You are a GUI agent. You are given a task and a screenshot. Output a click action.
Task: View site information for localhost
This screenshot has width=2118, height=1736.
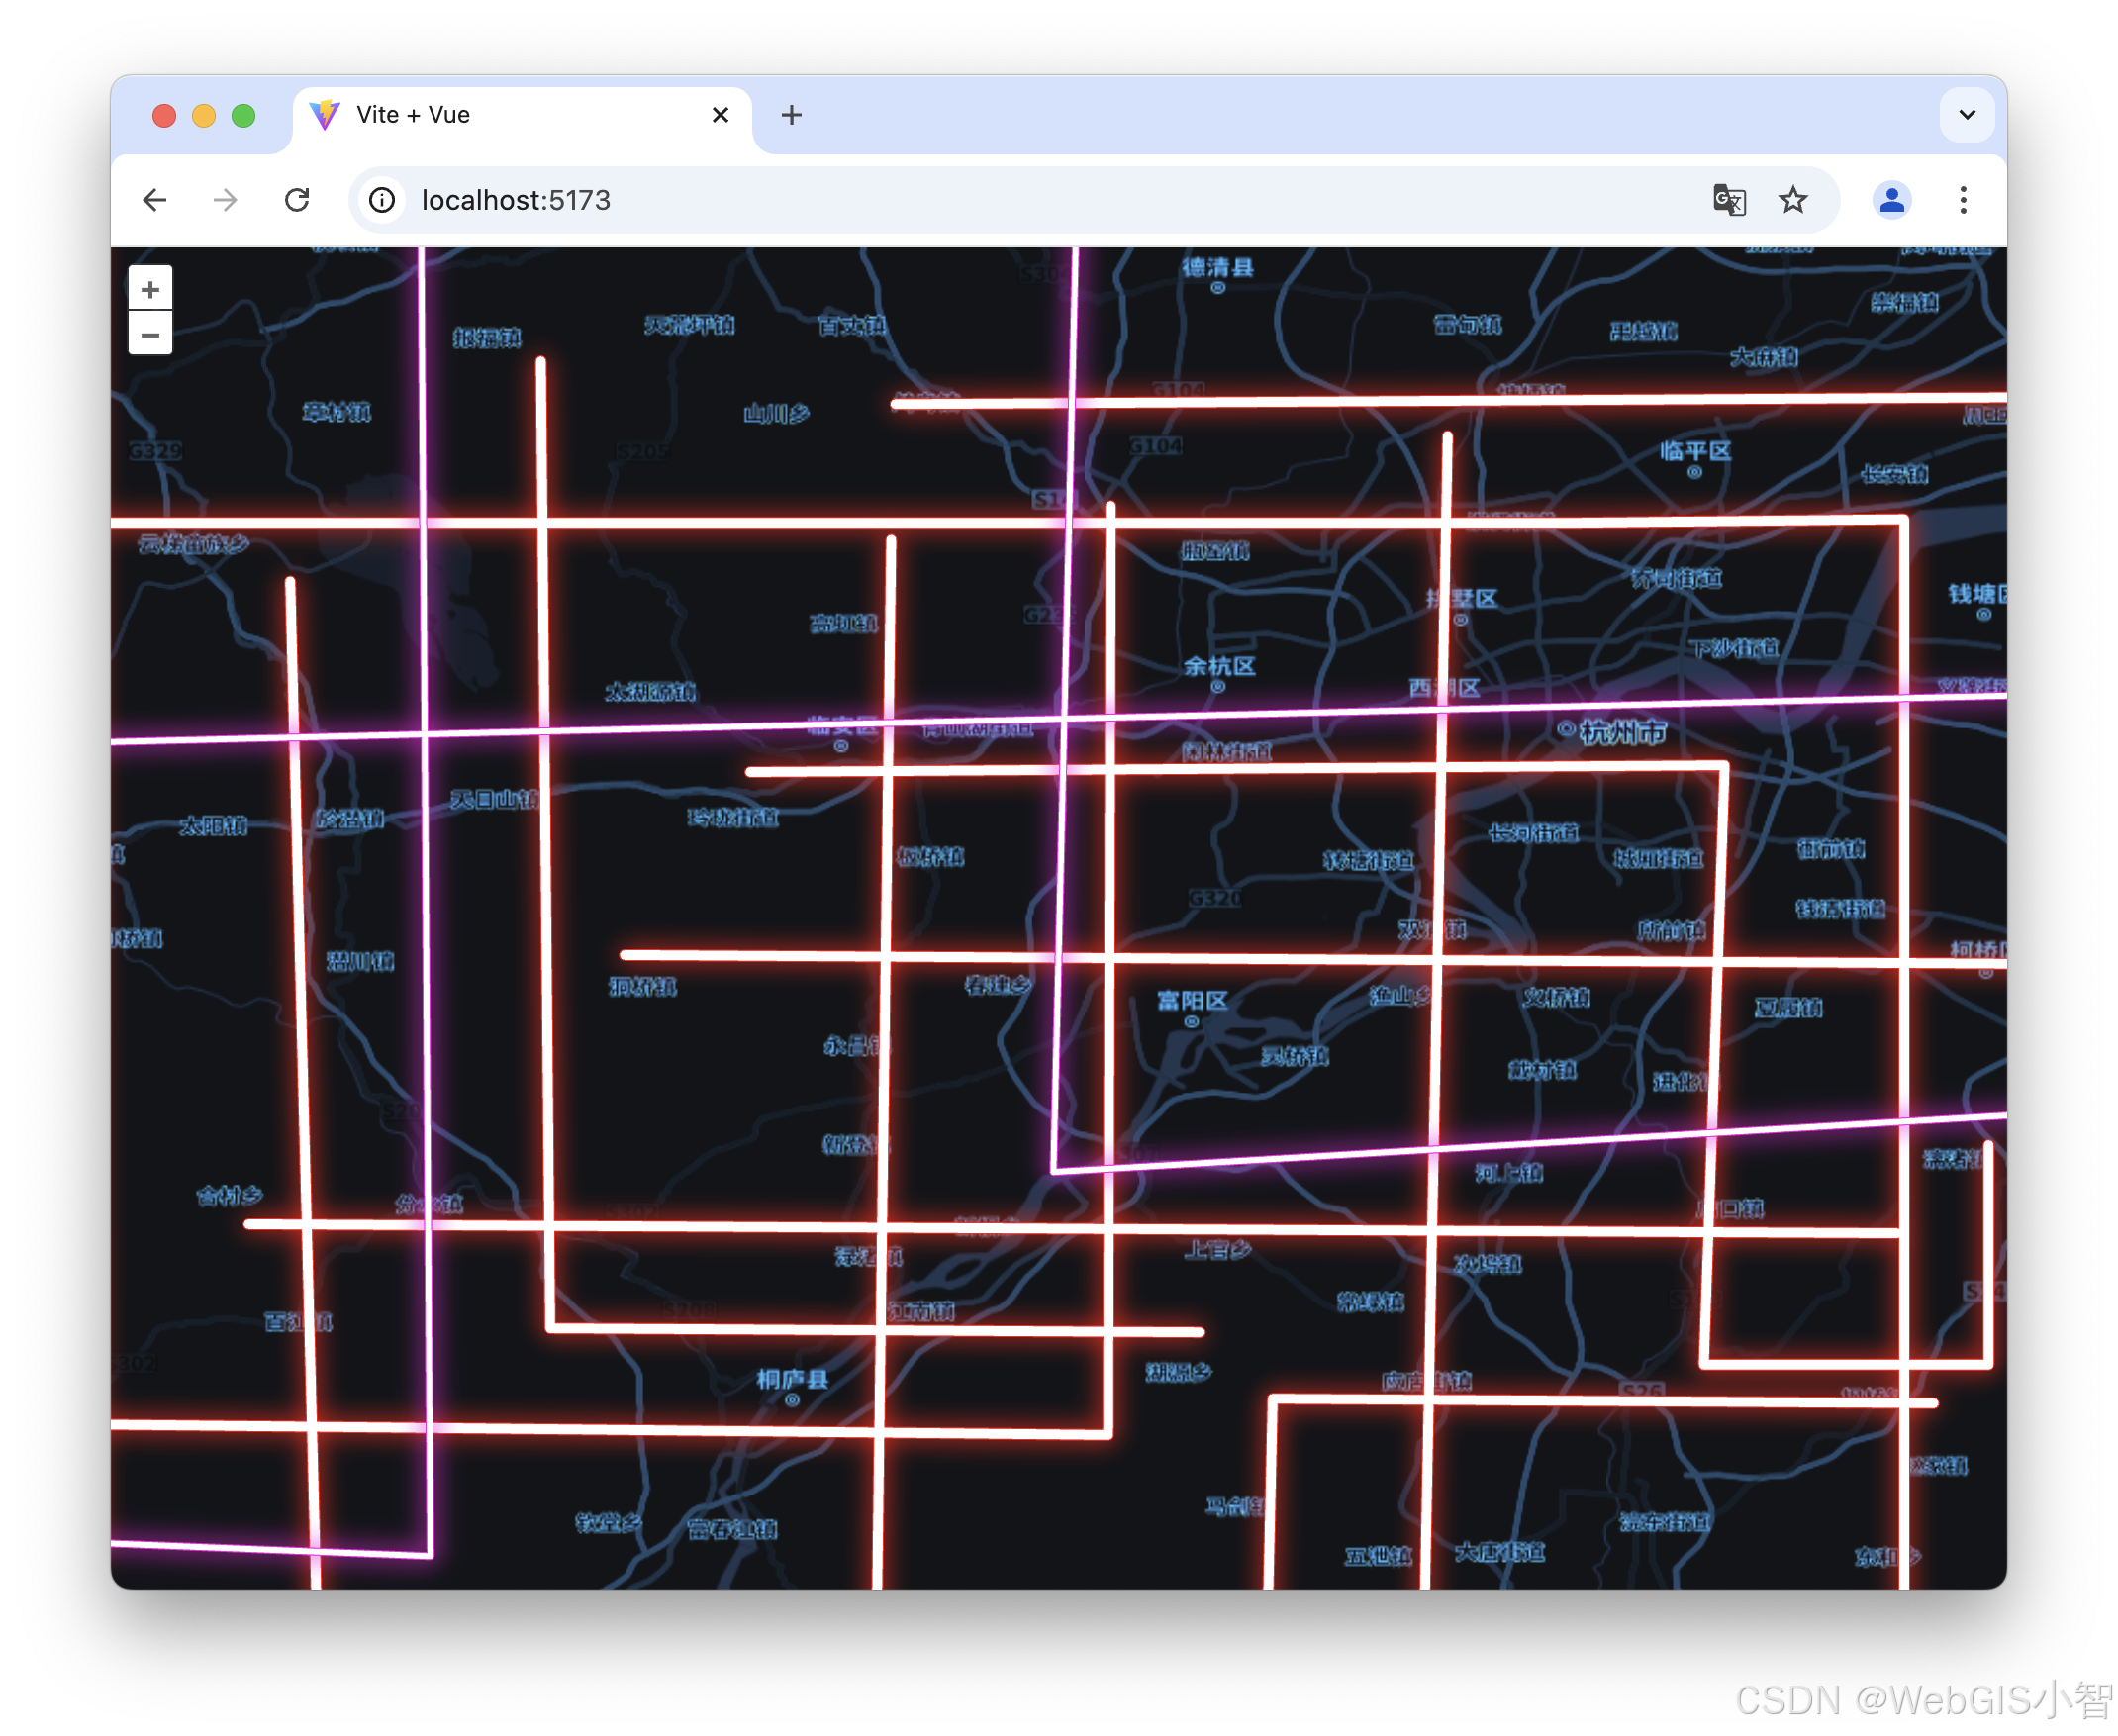pyautogui.click(x=382, y=200)
